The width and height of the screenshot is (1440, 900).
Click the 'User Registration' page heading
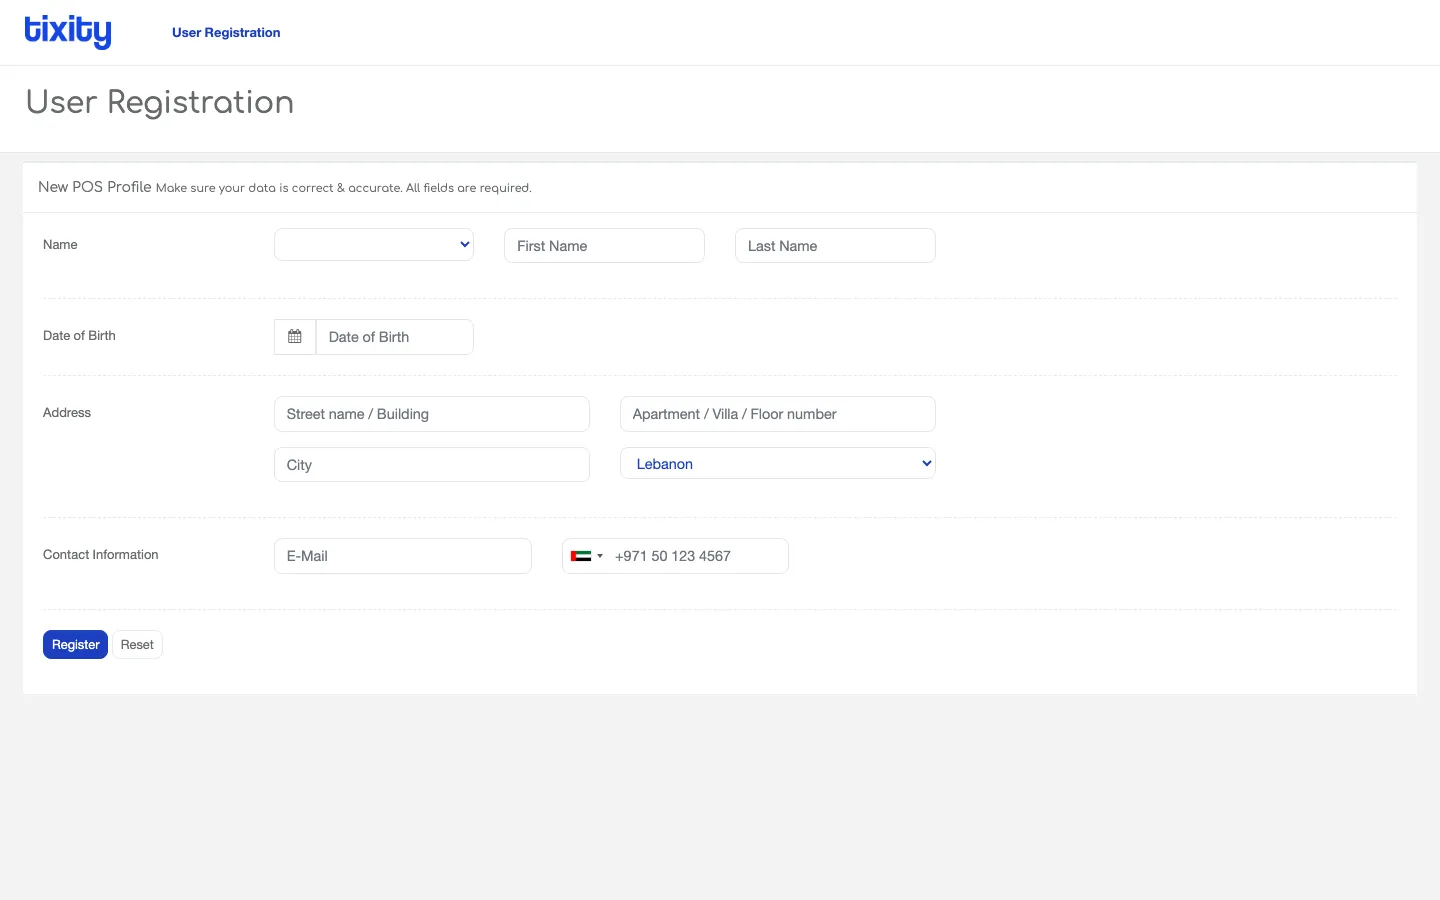tap(160, 102)
